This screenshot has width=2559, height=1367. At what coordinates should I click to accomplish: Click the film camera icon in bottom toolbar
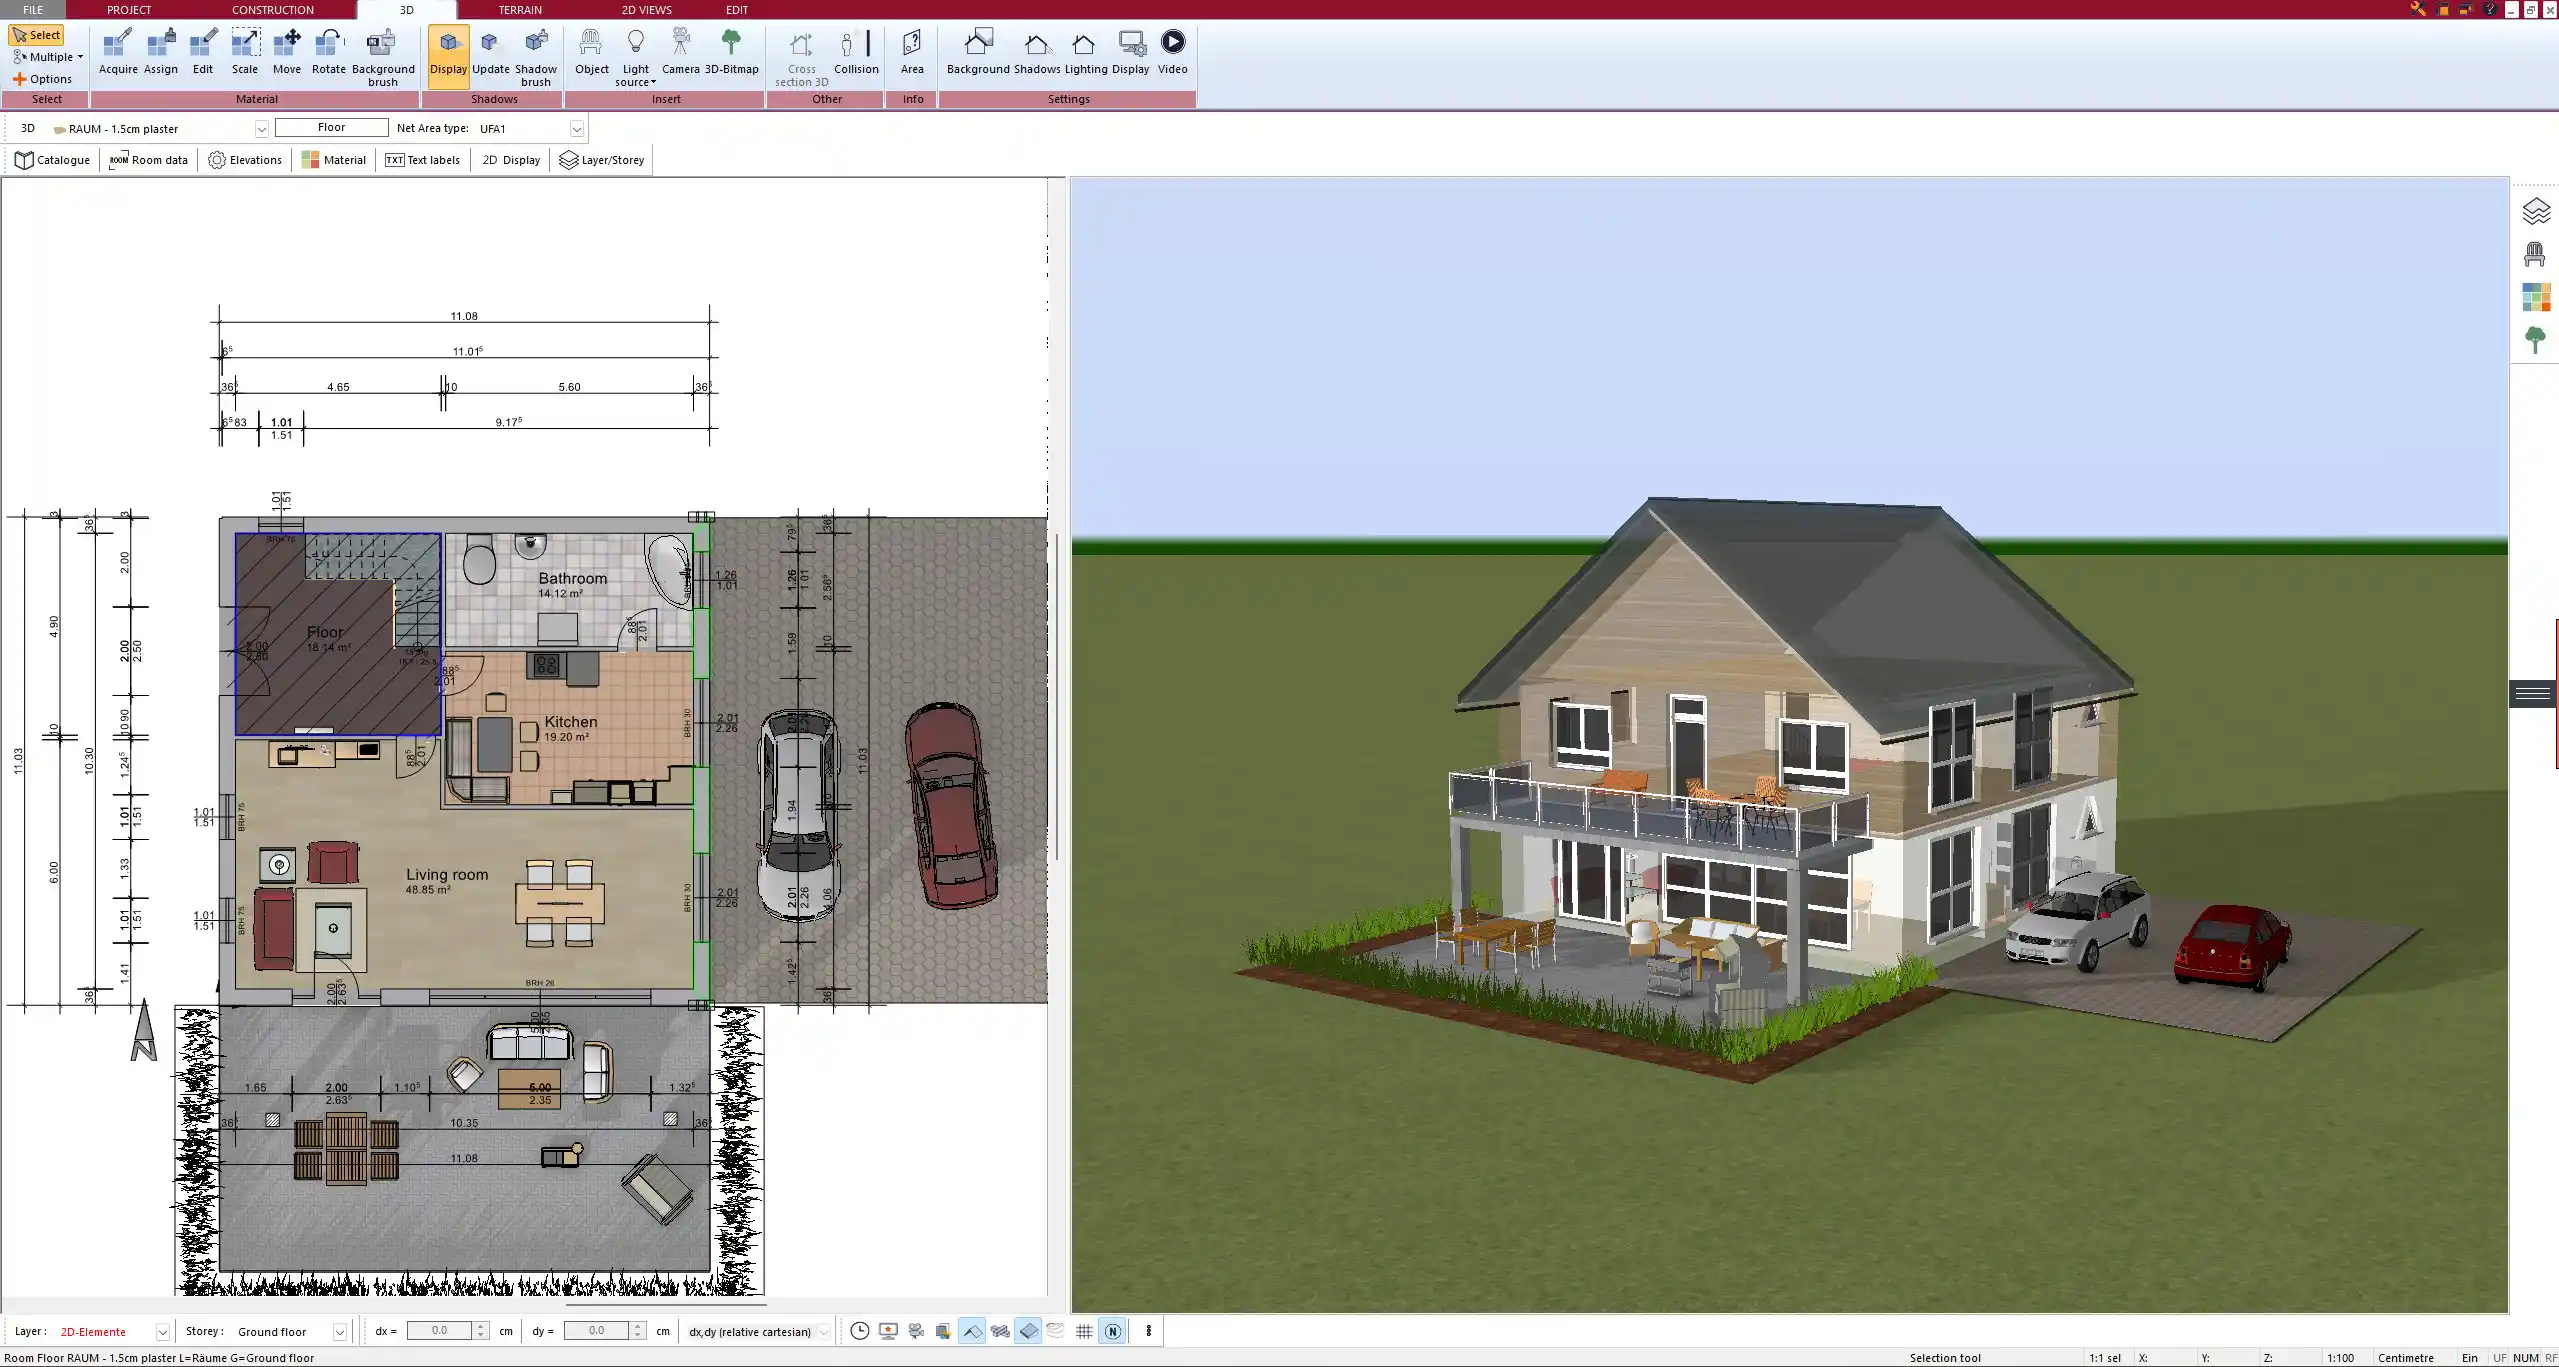tap(915, 1331)
